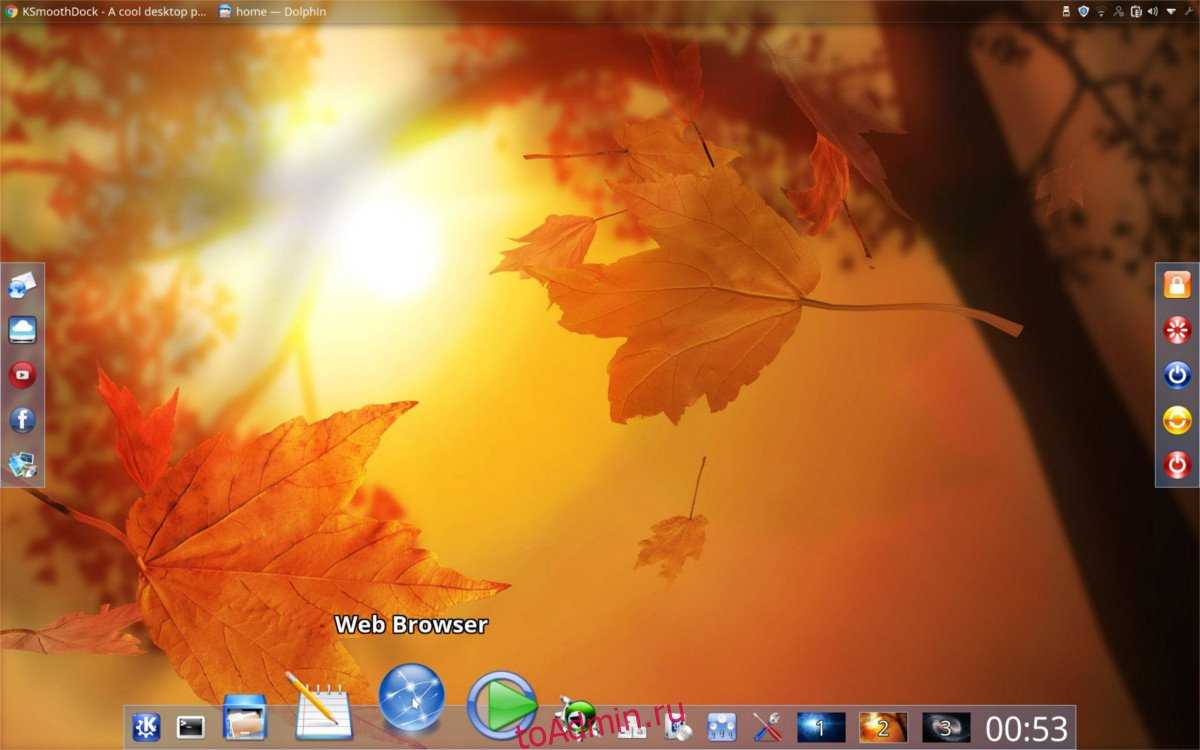Click the 00:53 clock in dock
1200x750 pixels.
click(1027, 728)
